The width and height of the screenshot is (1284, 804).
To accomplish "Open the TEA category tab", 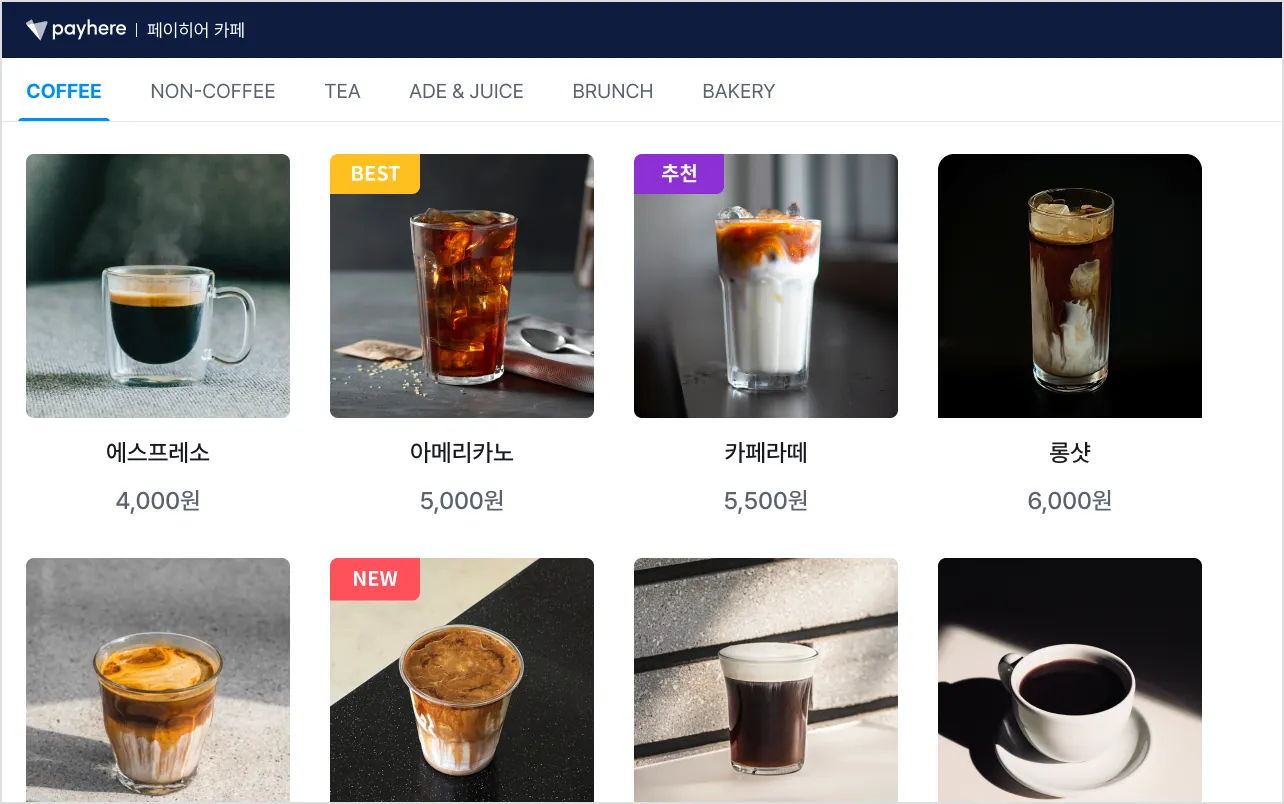I will point(342,91).
